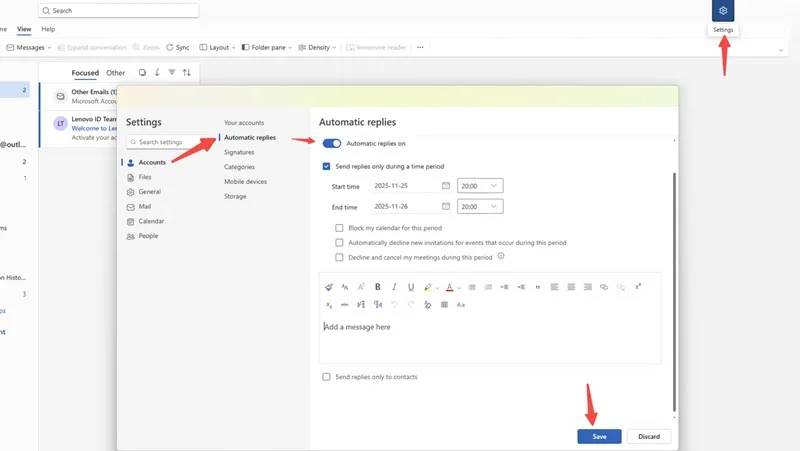
Task: Select Storage in settings submenu
Action: (x=235, y=196)
